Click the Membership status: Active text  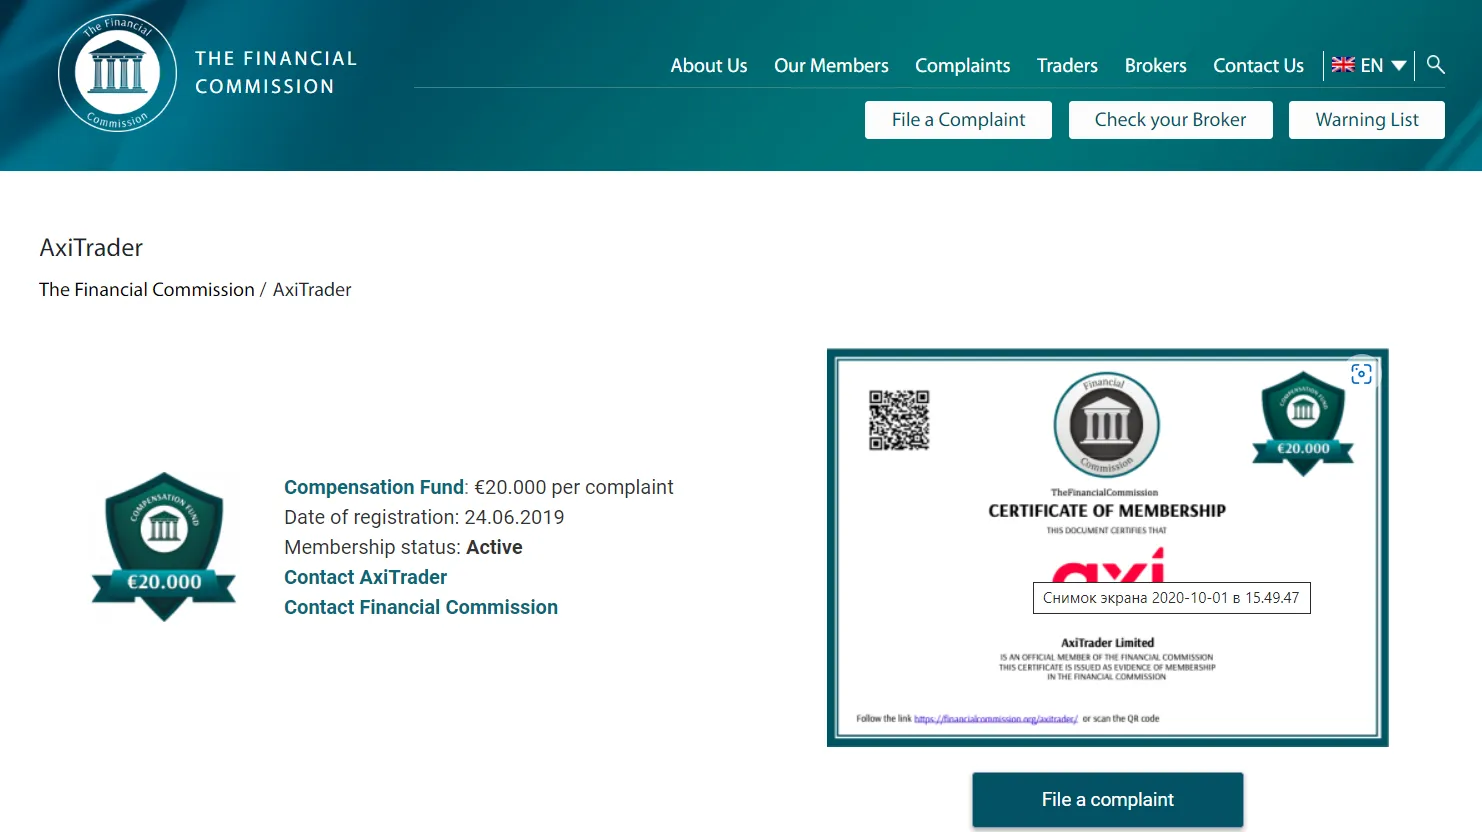click(403, 547)
